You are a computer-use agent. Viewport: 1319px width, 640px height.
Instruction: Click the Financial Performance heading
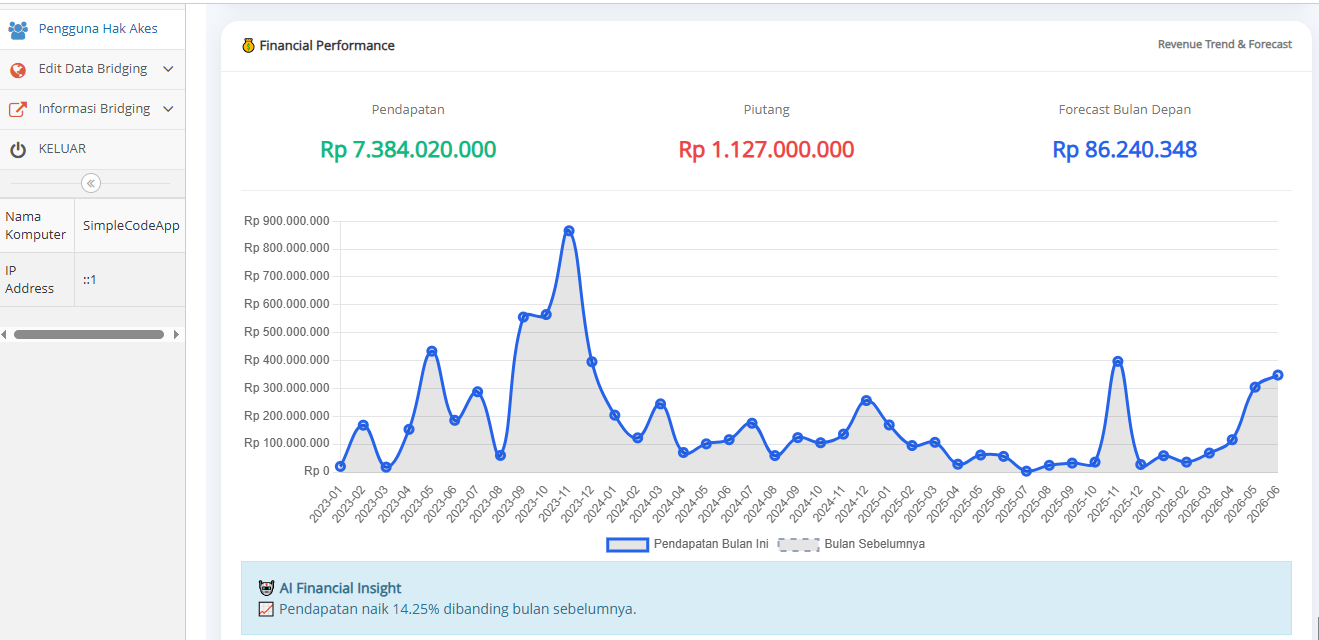tap(327, 45)
